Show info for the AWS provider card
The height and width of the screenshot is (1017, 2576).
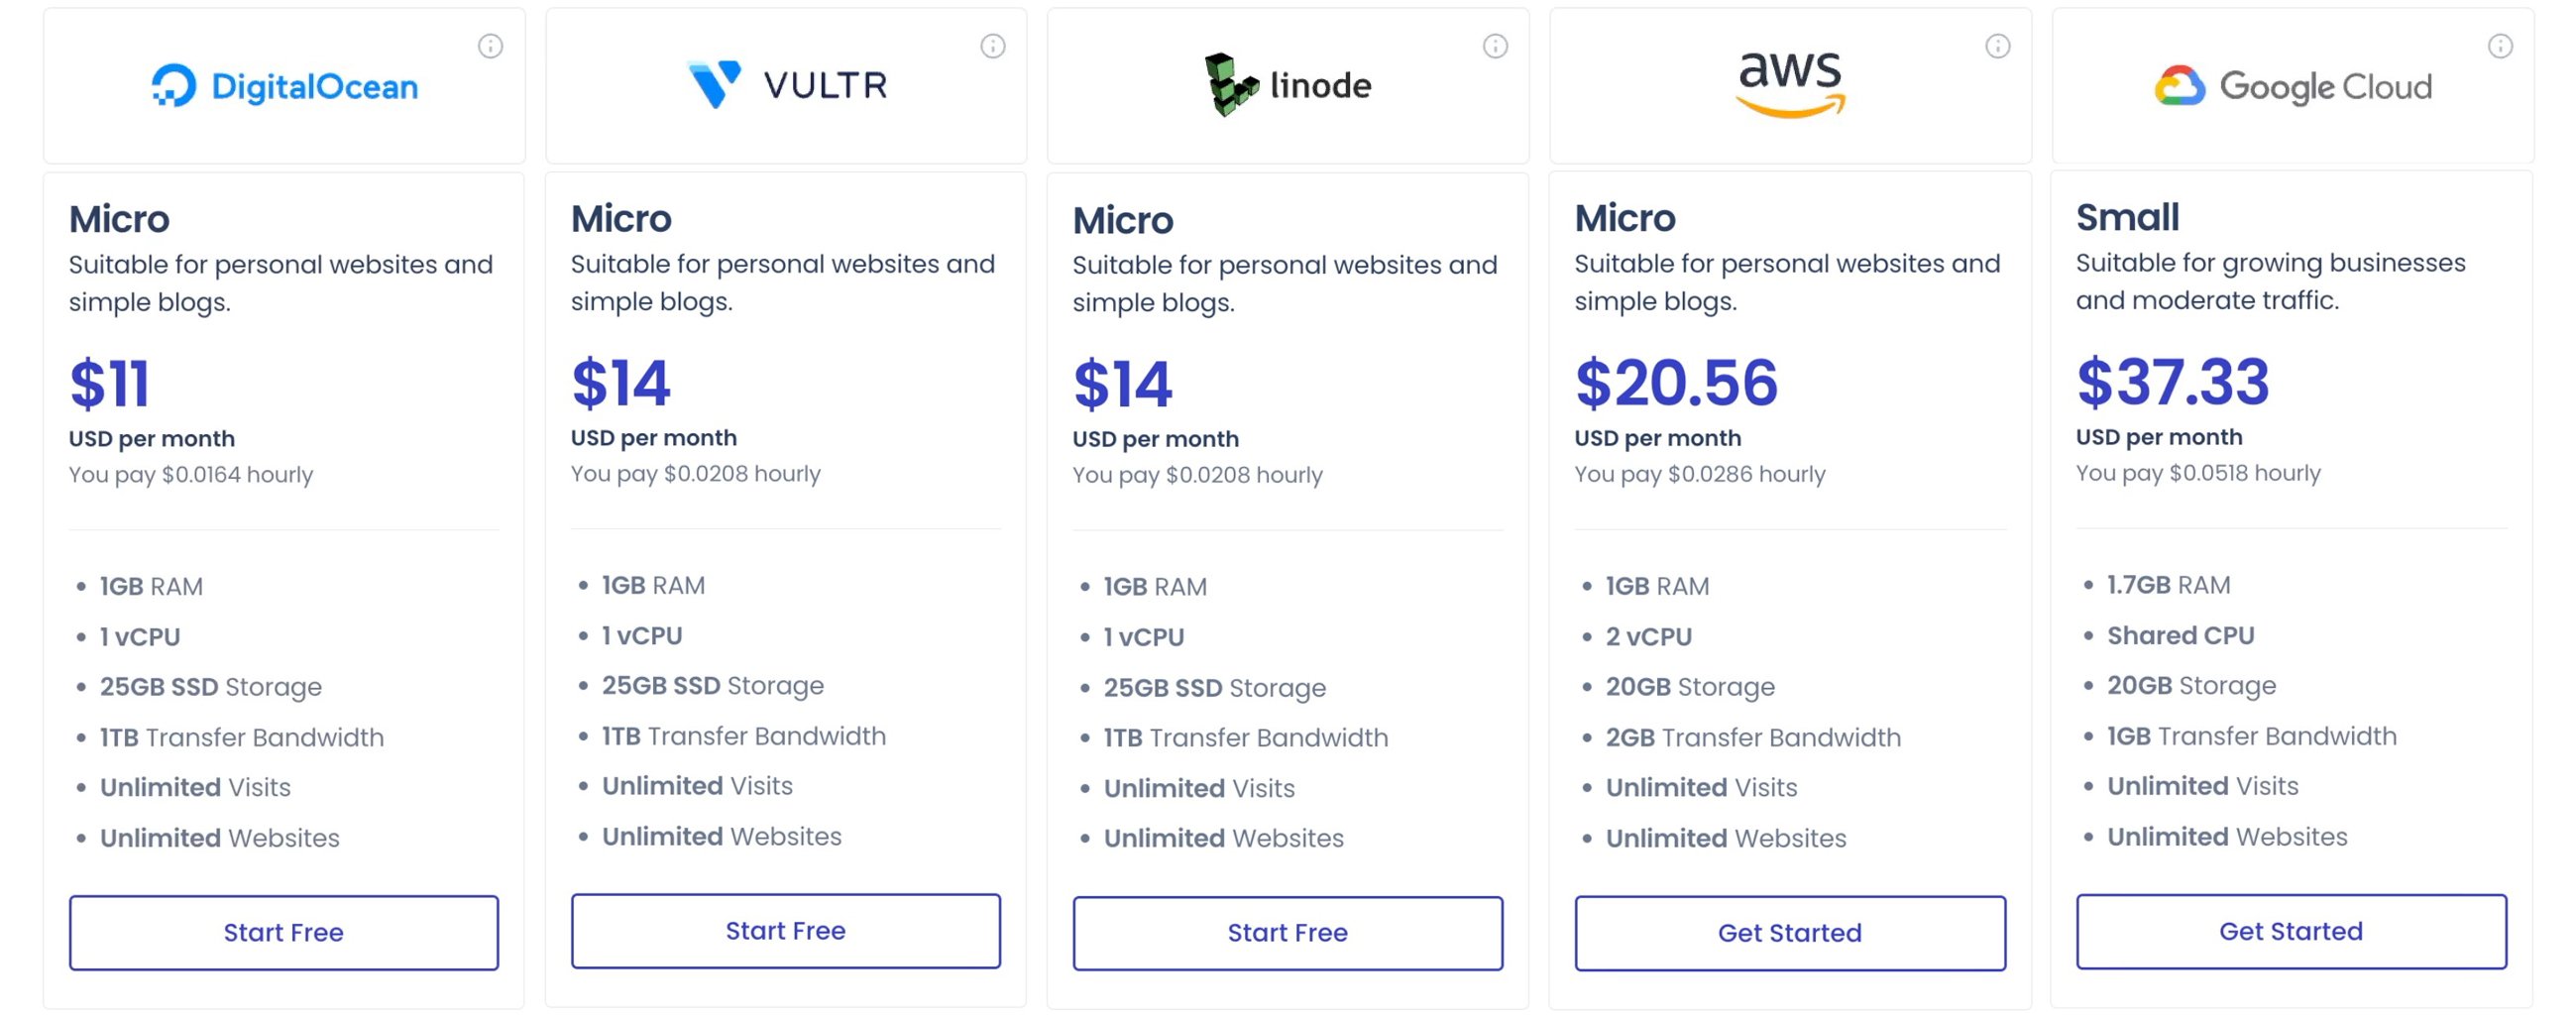1997,46
